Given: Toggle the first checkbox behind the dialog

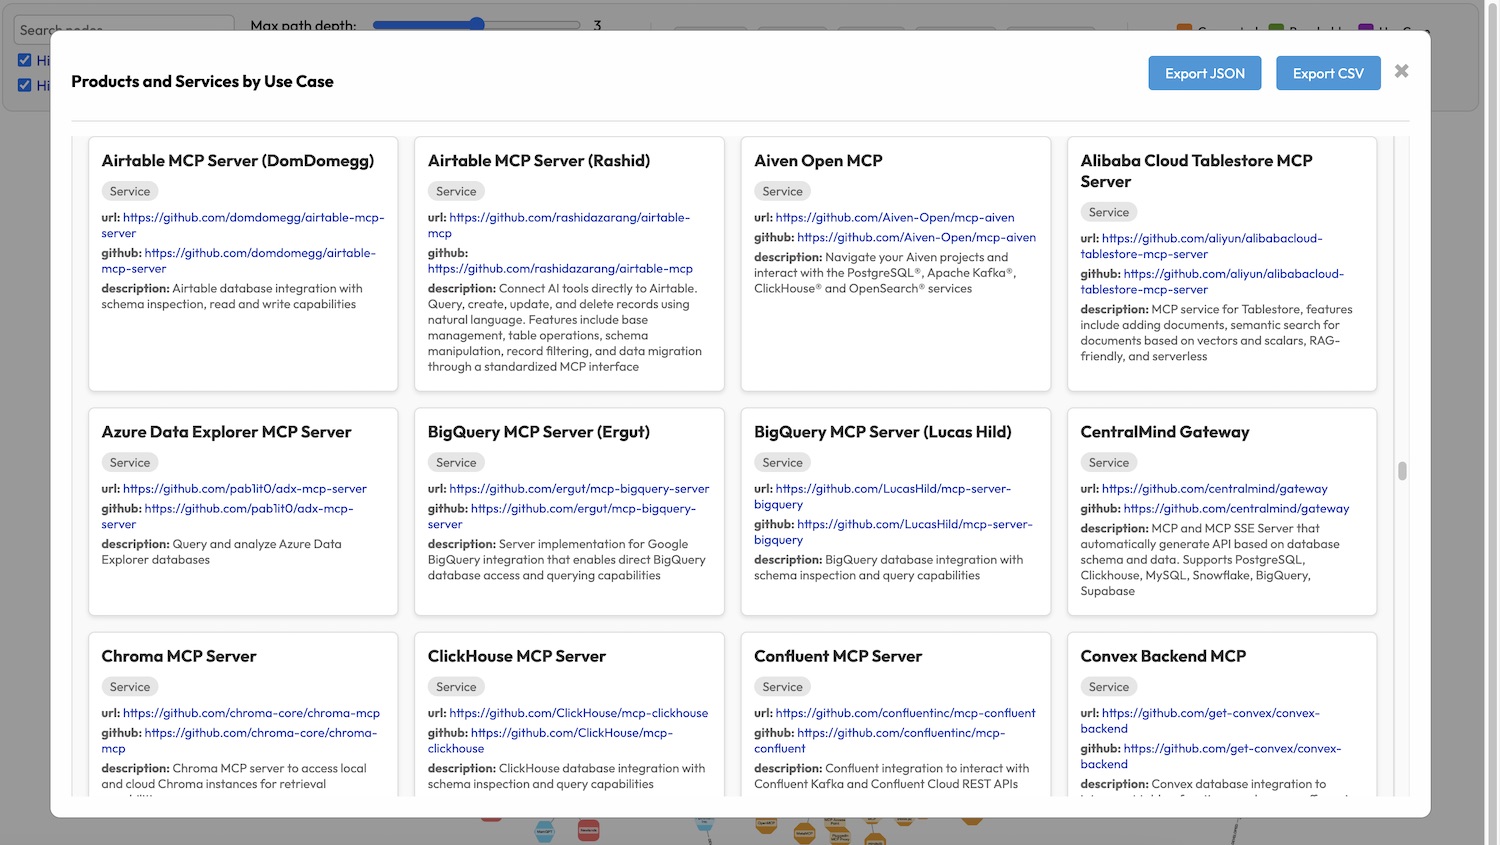Looking at the screenshot, I should click(25, 60).
